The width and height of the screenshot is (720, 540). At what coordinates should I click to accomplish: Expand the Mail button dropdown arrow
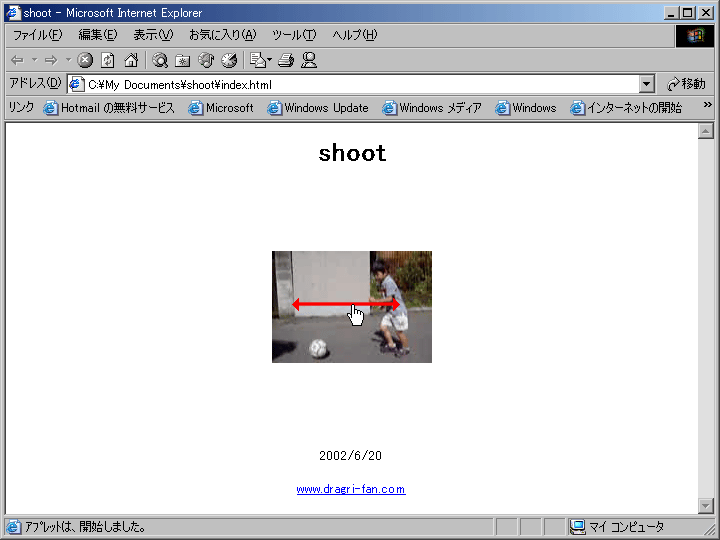(270, 60)
